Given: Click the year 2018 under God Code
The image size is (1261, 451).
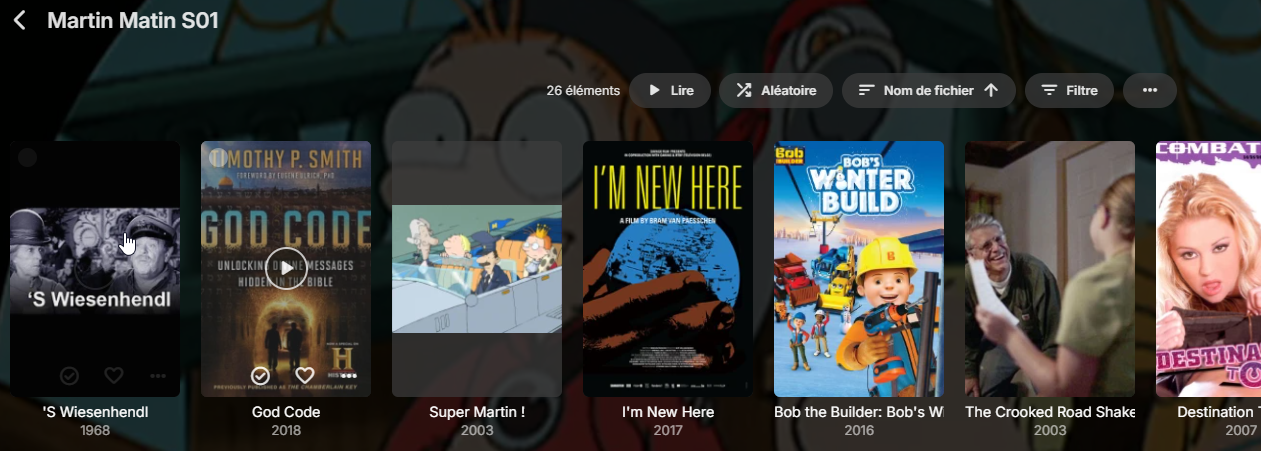Looking at the screenshot, I should point(286,431).
